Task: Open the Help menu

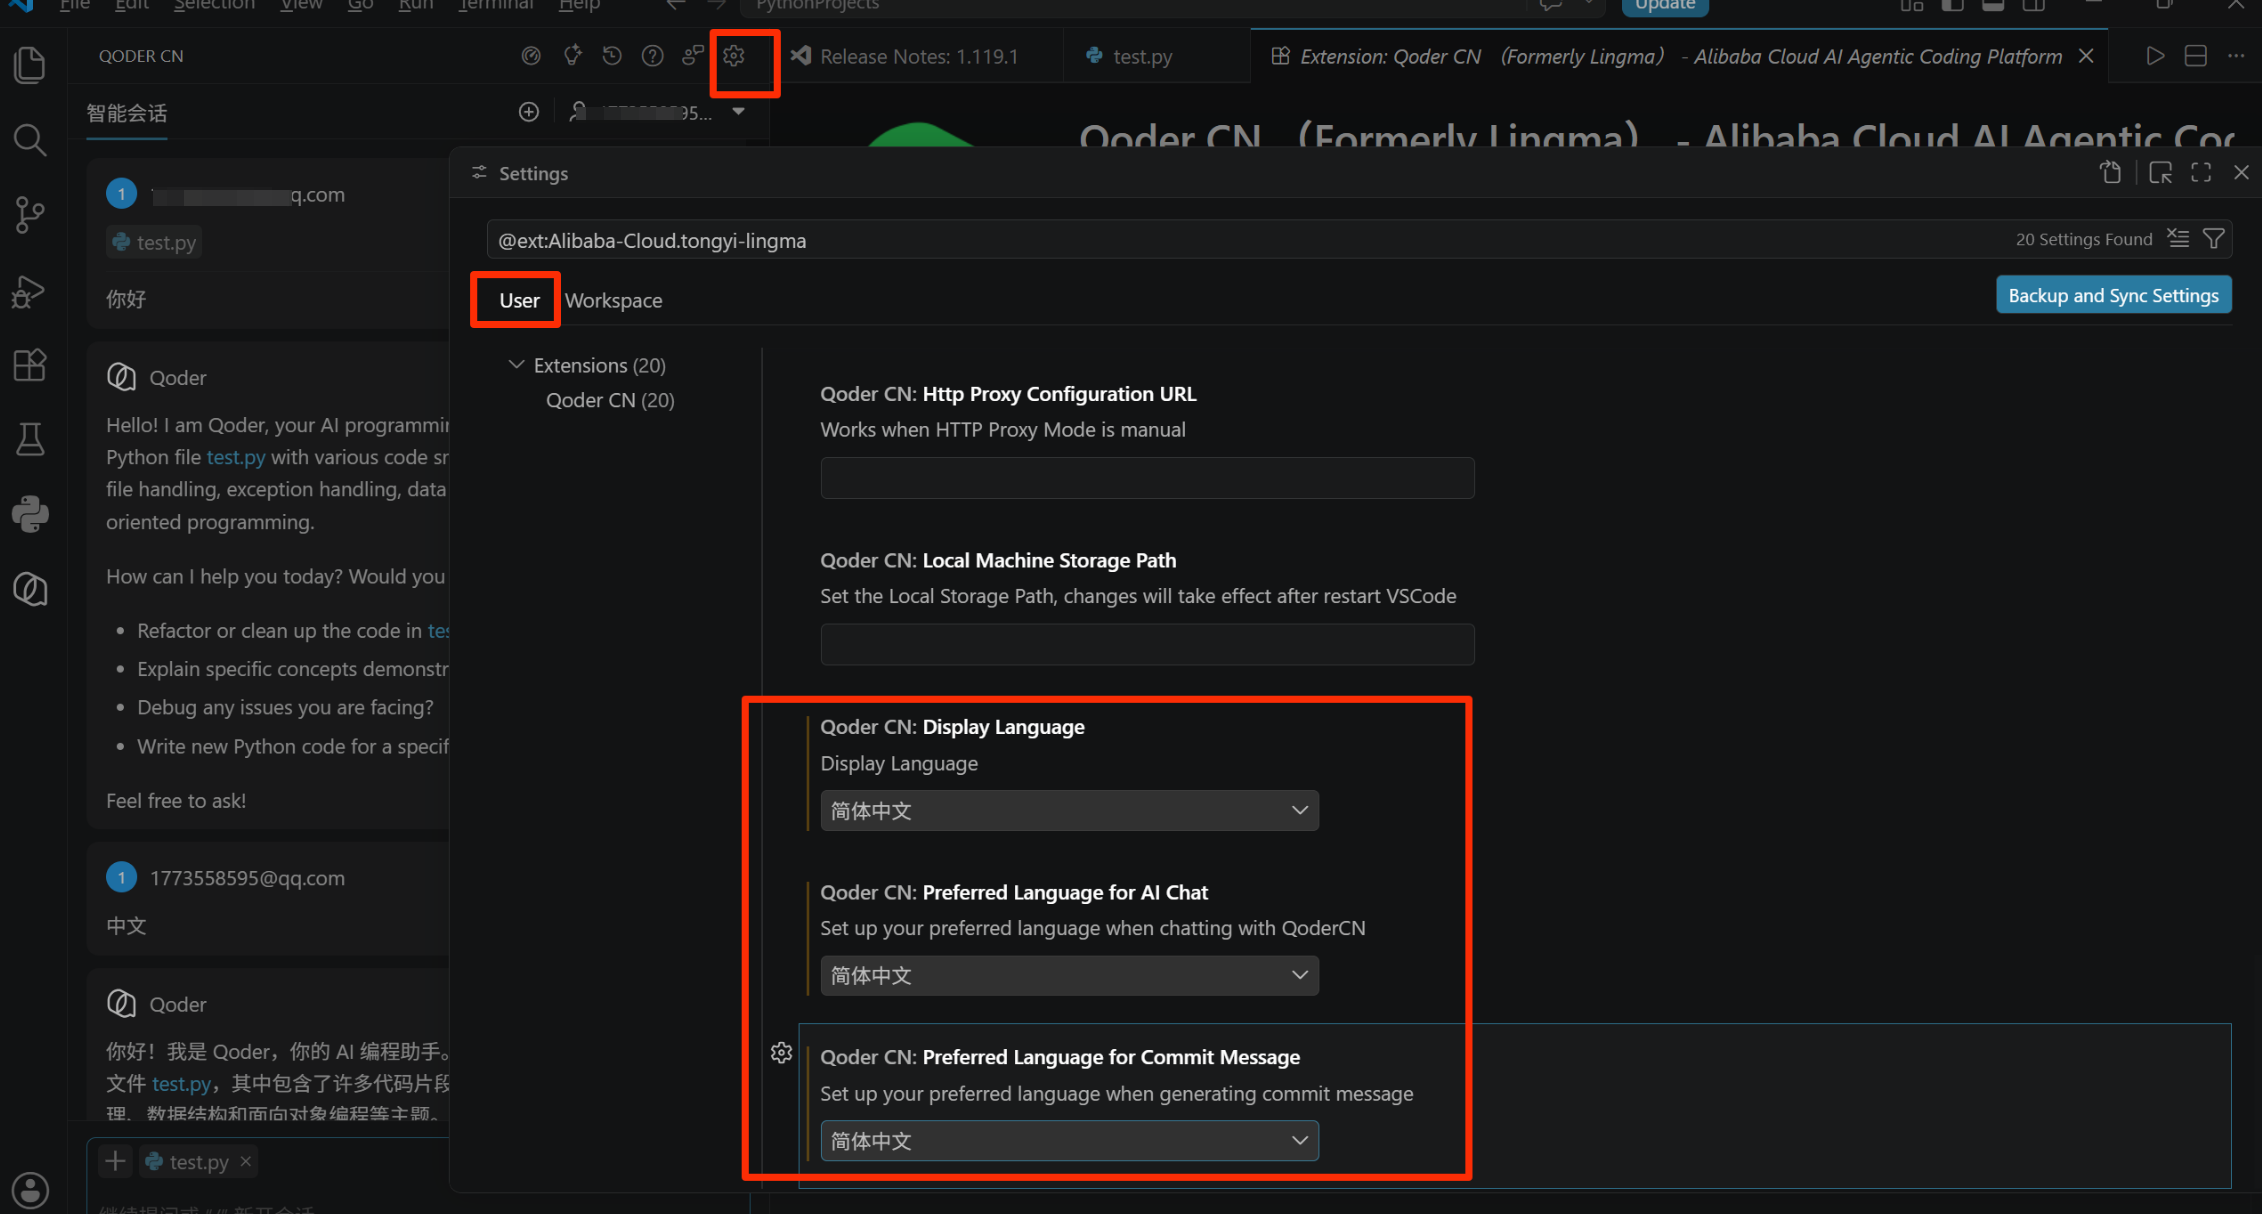Action: click(x=579, y=6)
